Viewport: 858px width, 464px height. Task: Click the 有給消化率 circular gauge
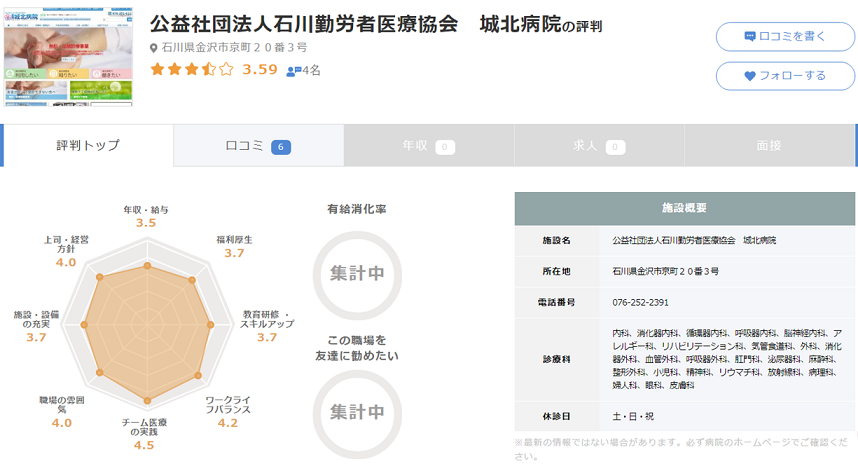357,273
